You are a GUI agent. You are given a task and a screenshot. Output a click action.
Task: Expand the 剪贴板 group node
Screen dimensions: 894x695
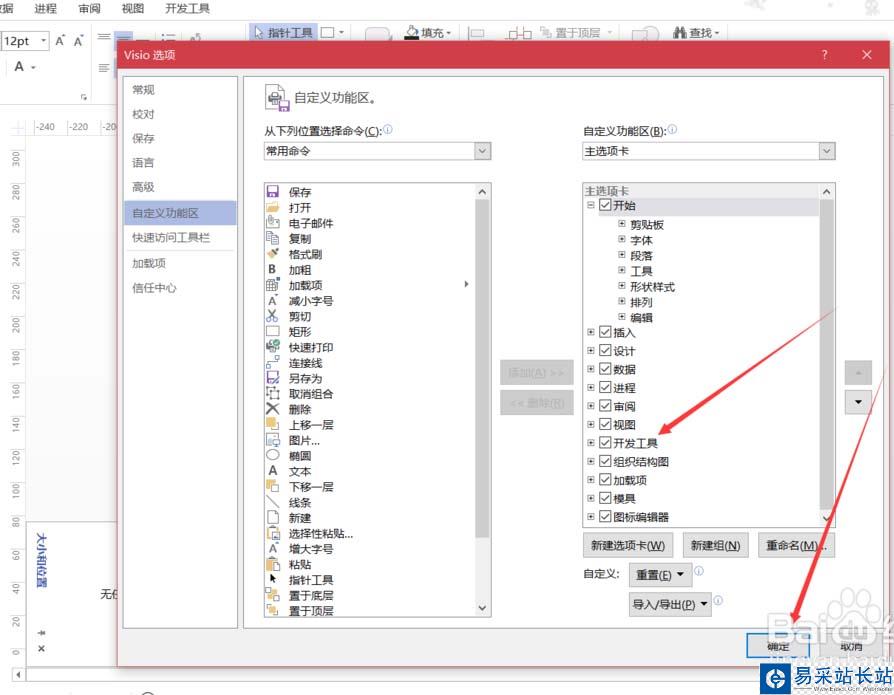pyautogui.click(x=622, y=223)
